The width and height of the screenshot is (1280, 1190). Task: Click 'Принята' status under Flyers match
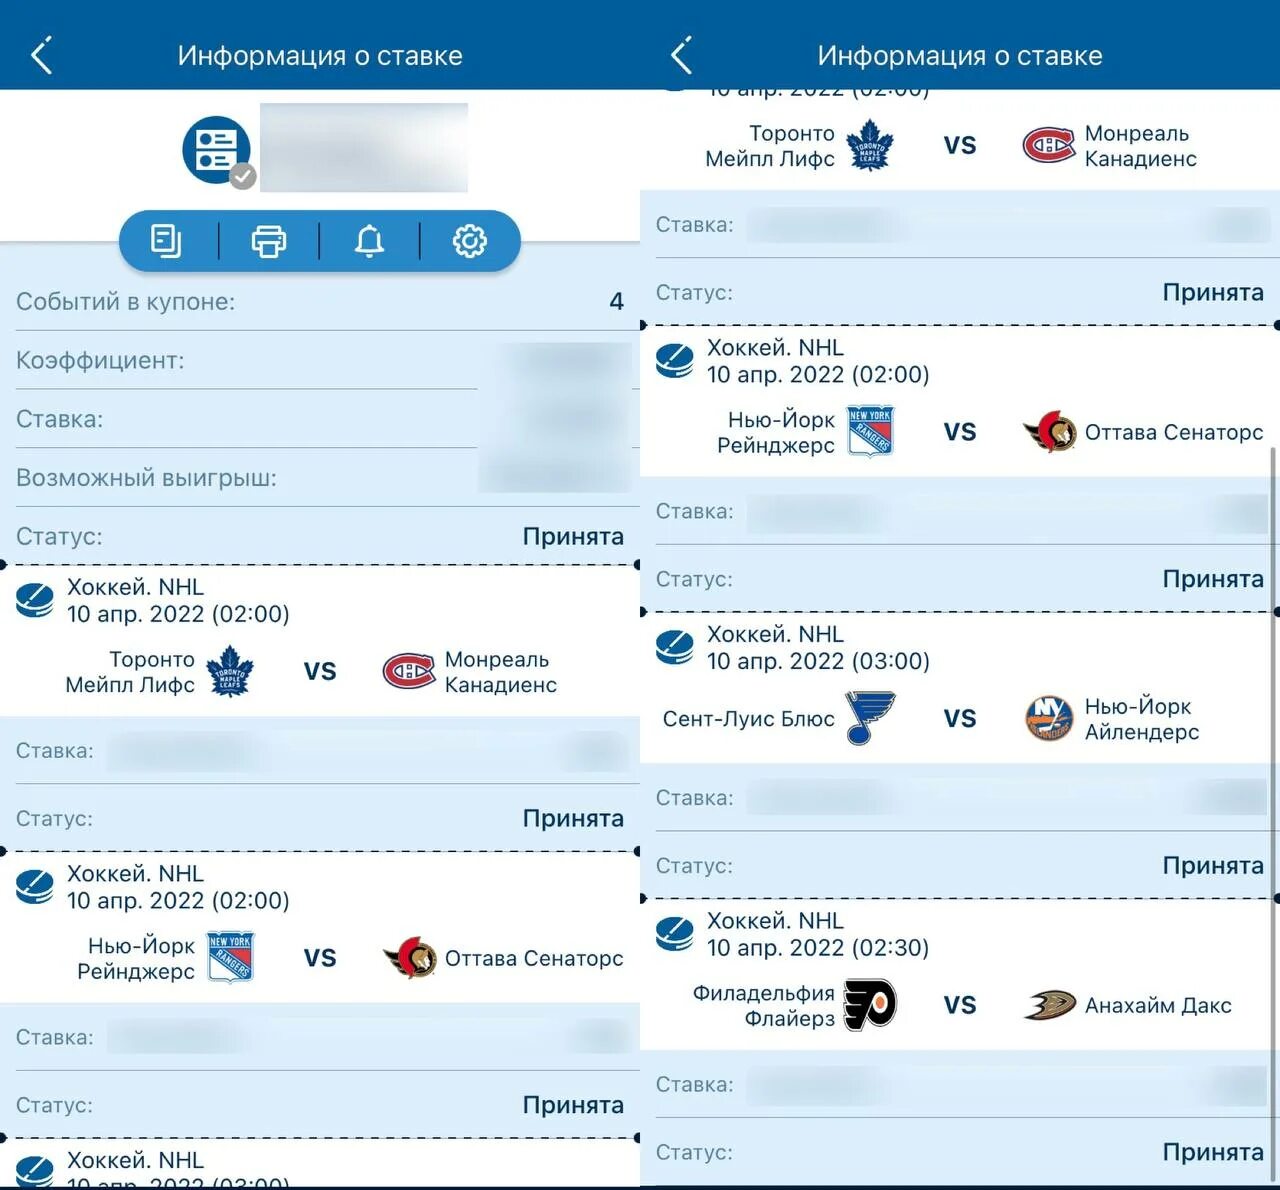click(x=1213, y=1153)
